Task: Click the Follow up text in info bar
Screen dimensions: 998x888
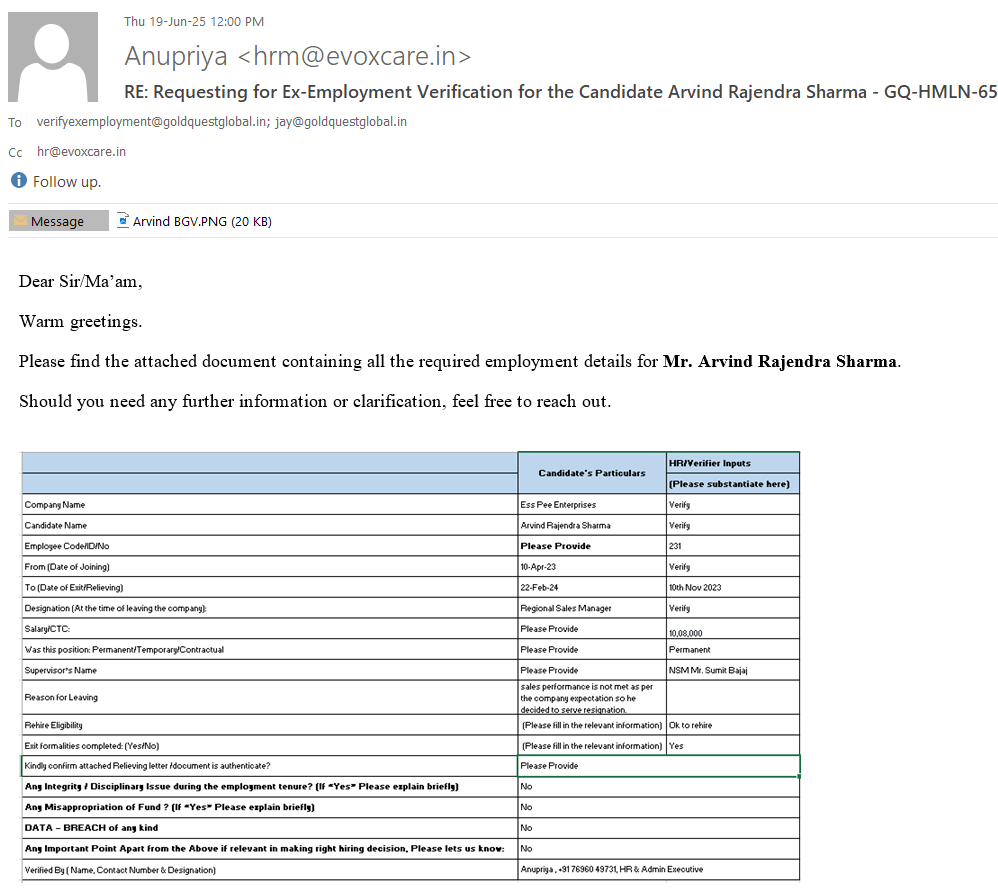Action: pyautogui.click(x=67, y=182)
